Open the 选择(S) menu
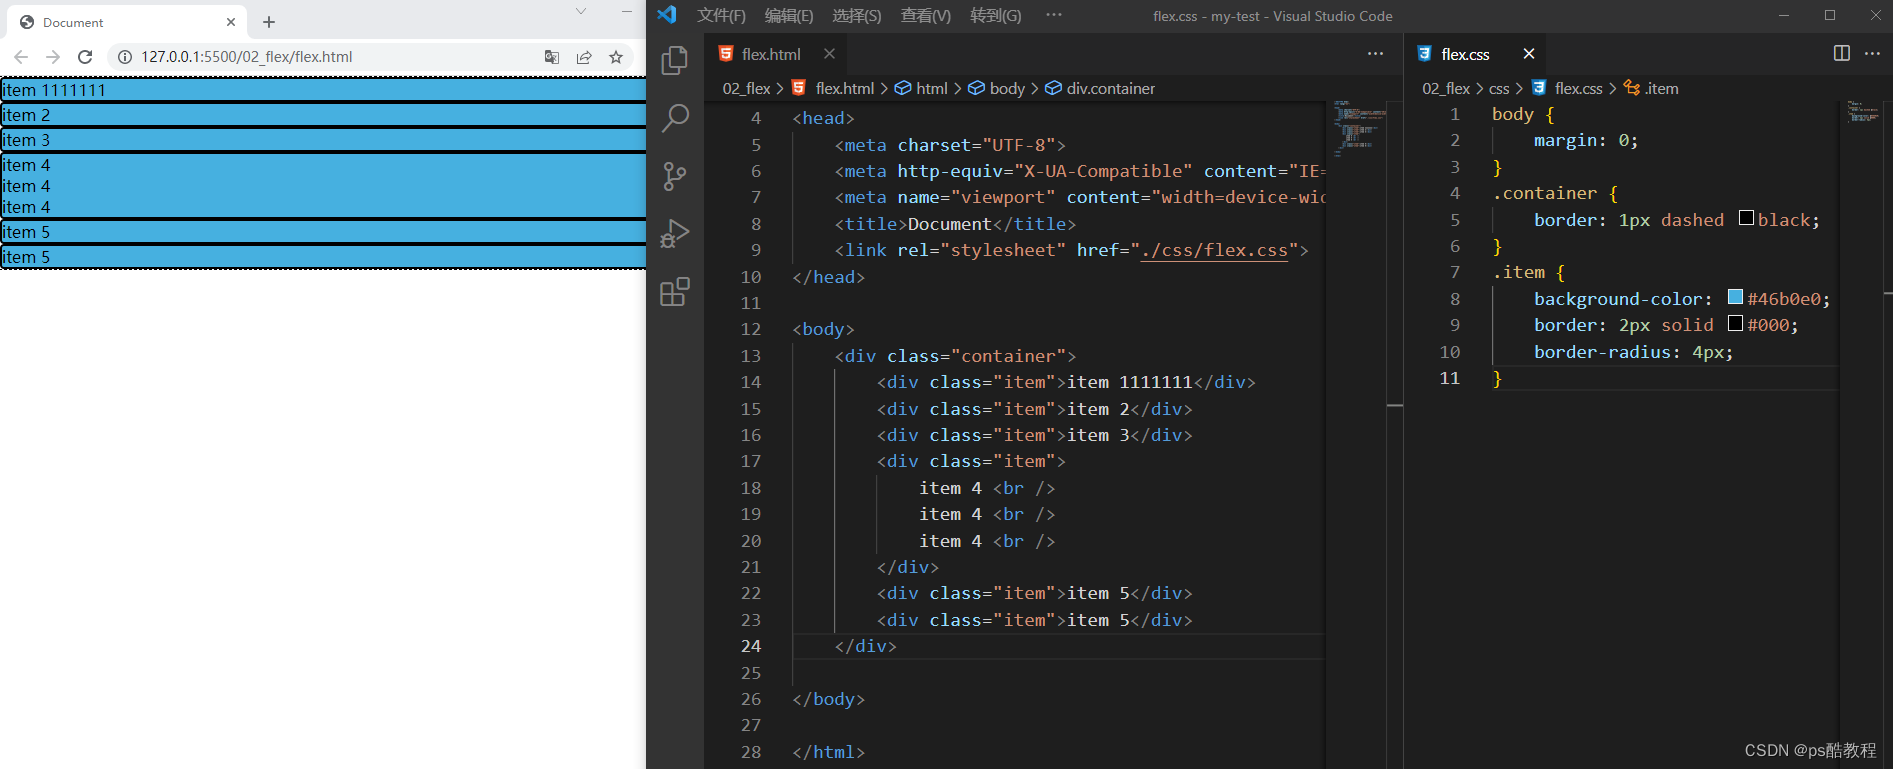The width and height of the screenshot is (1893, 769). click(857, 15)
